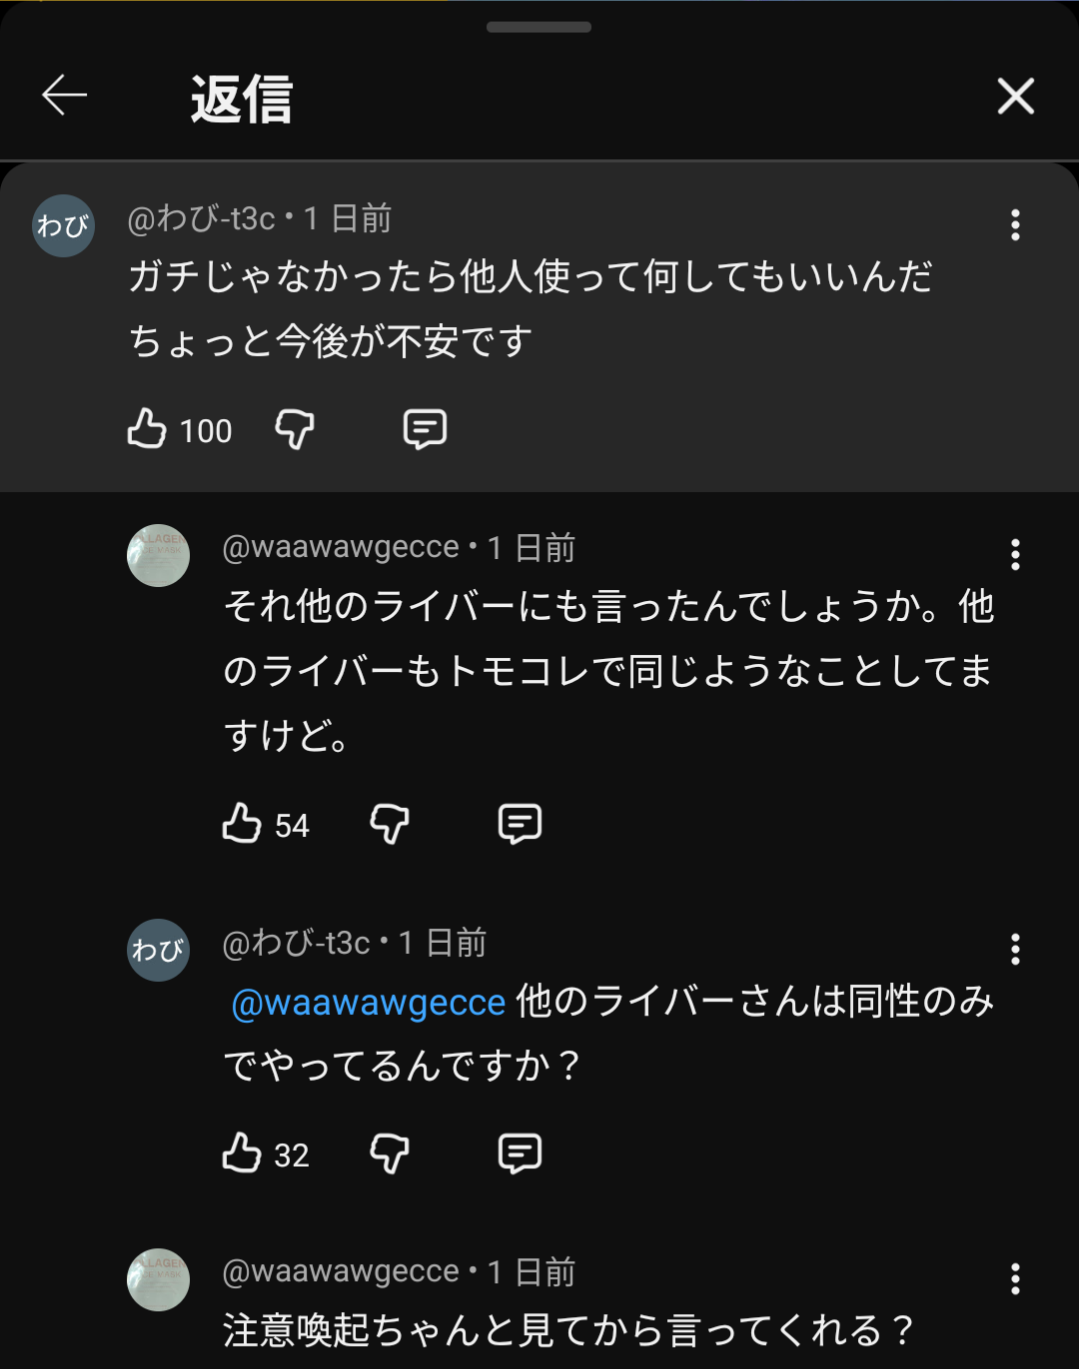
Task: Open options menu for the 32-like reply
Action: (1015, 949)
